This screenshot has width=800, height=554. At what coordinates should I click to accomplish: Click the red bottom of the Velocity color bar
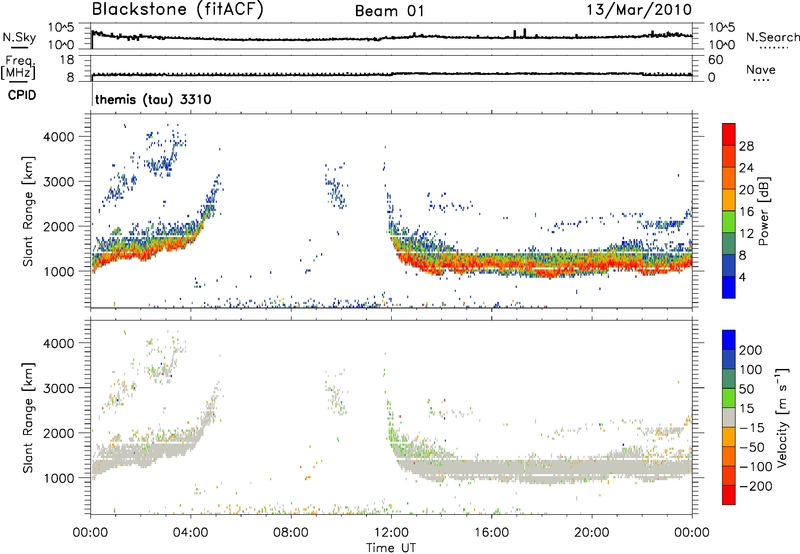coord(729,495)
